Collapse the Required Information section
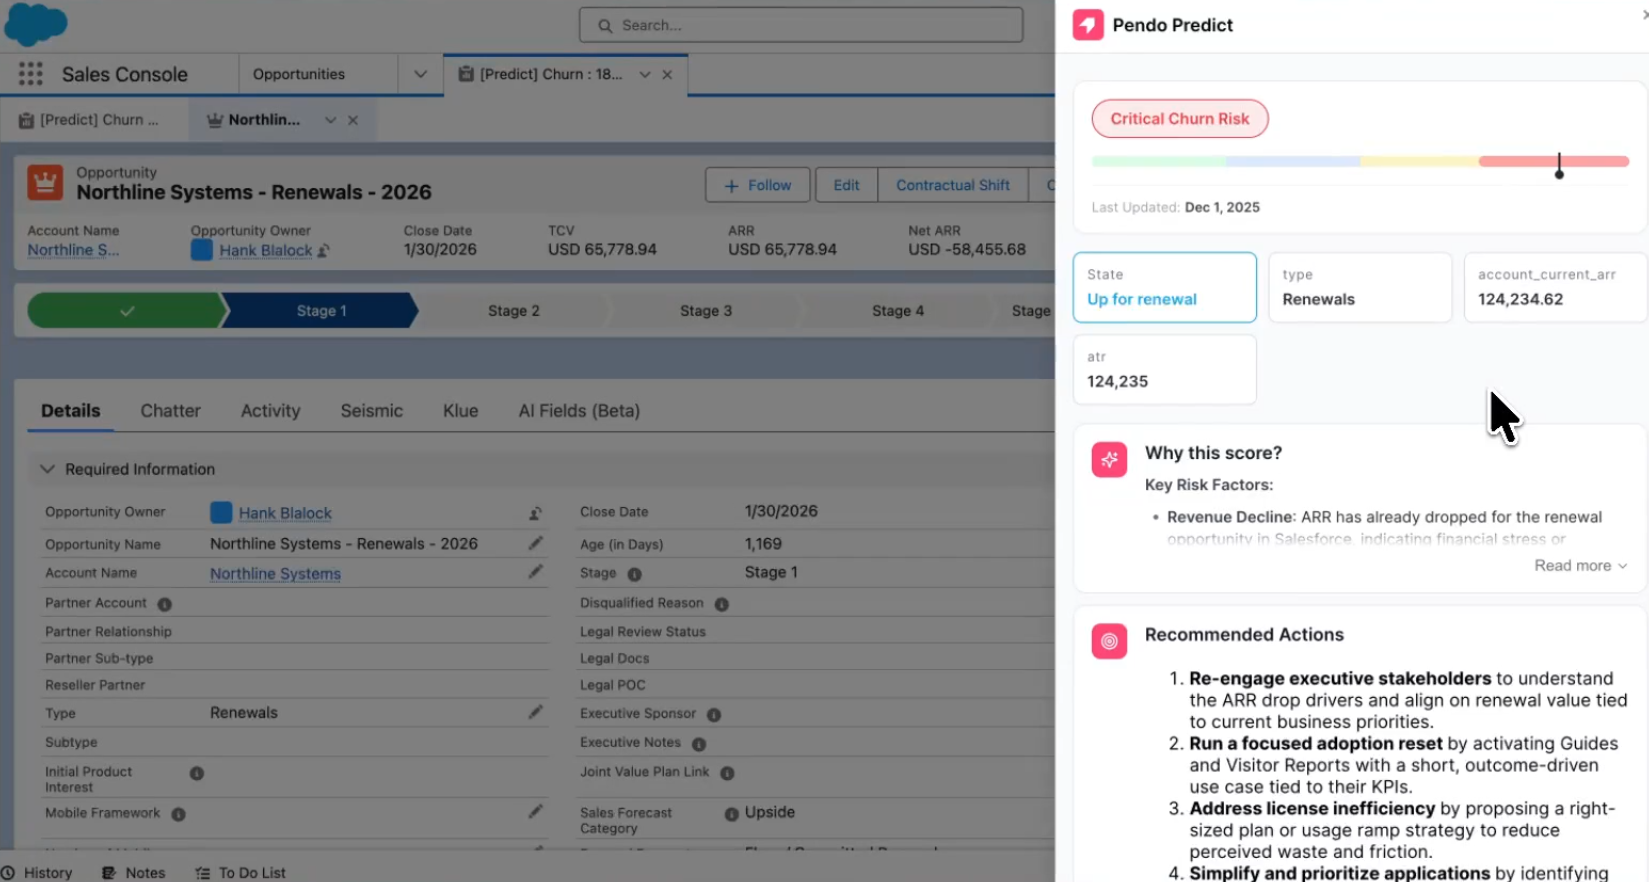Viewport: 1649px width, 882px height. point(47,469)
